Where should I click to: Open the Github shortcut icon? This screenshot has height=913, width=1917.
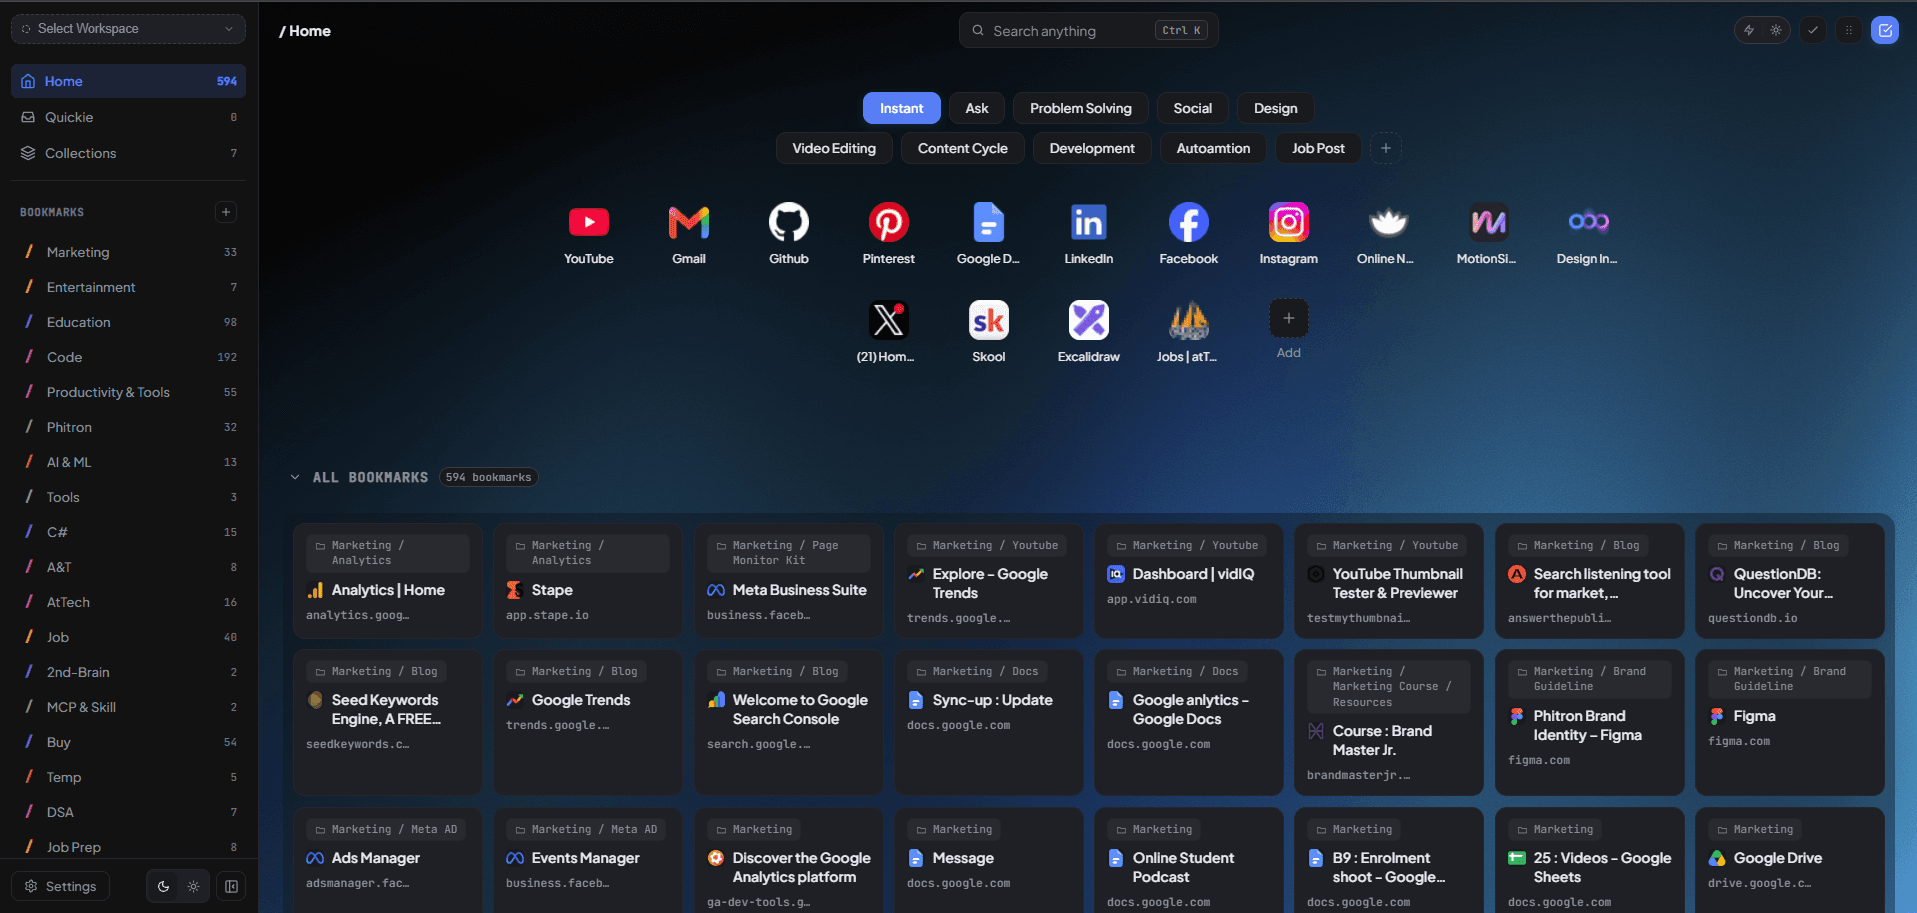789,222
